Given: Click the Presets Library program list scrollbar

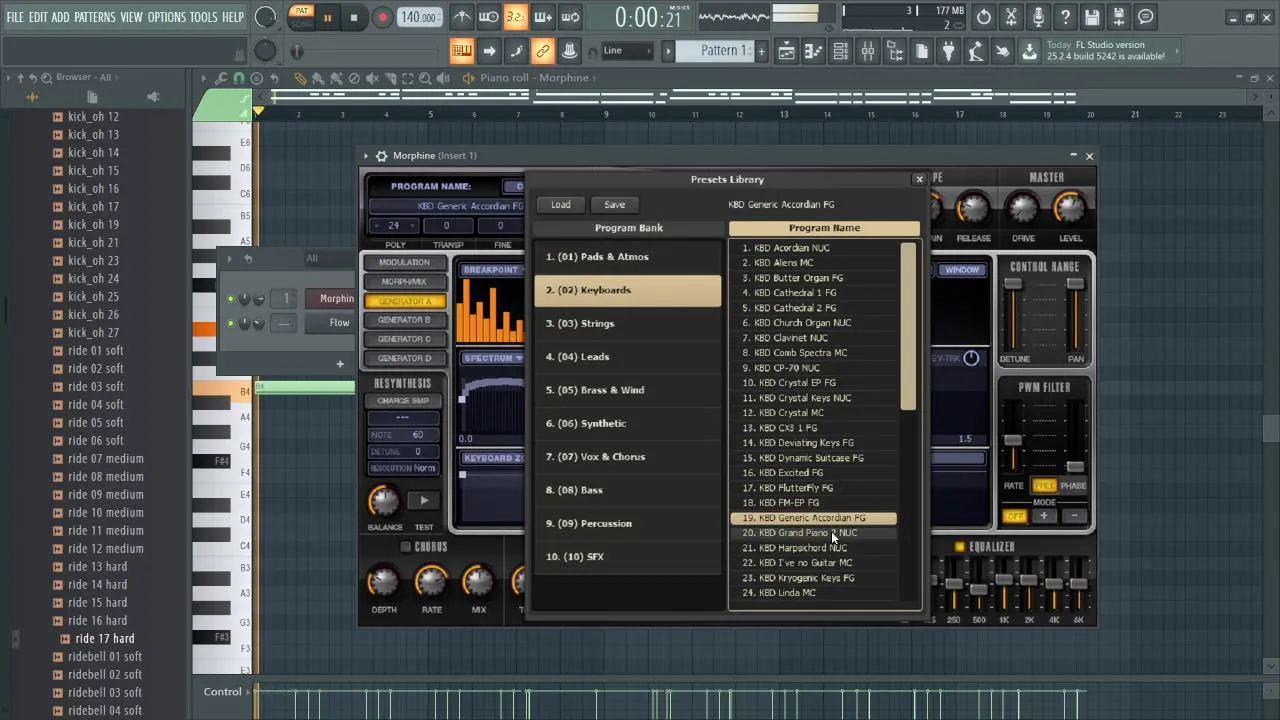Looking at the screenshot, I should tap(908, 326).
